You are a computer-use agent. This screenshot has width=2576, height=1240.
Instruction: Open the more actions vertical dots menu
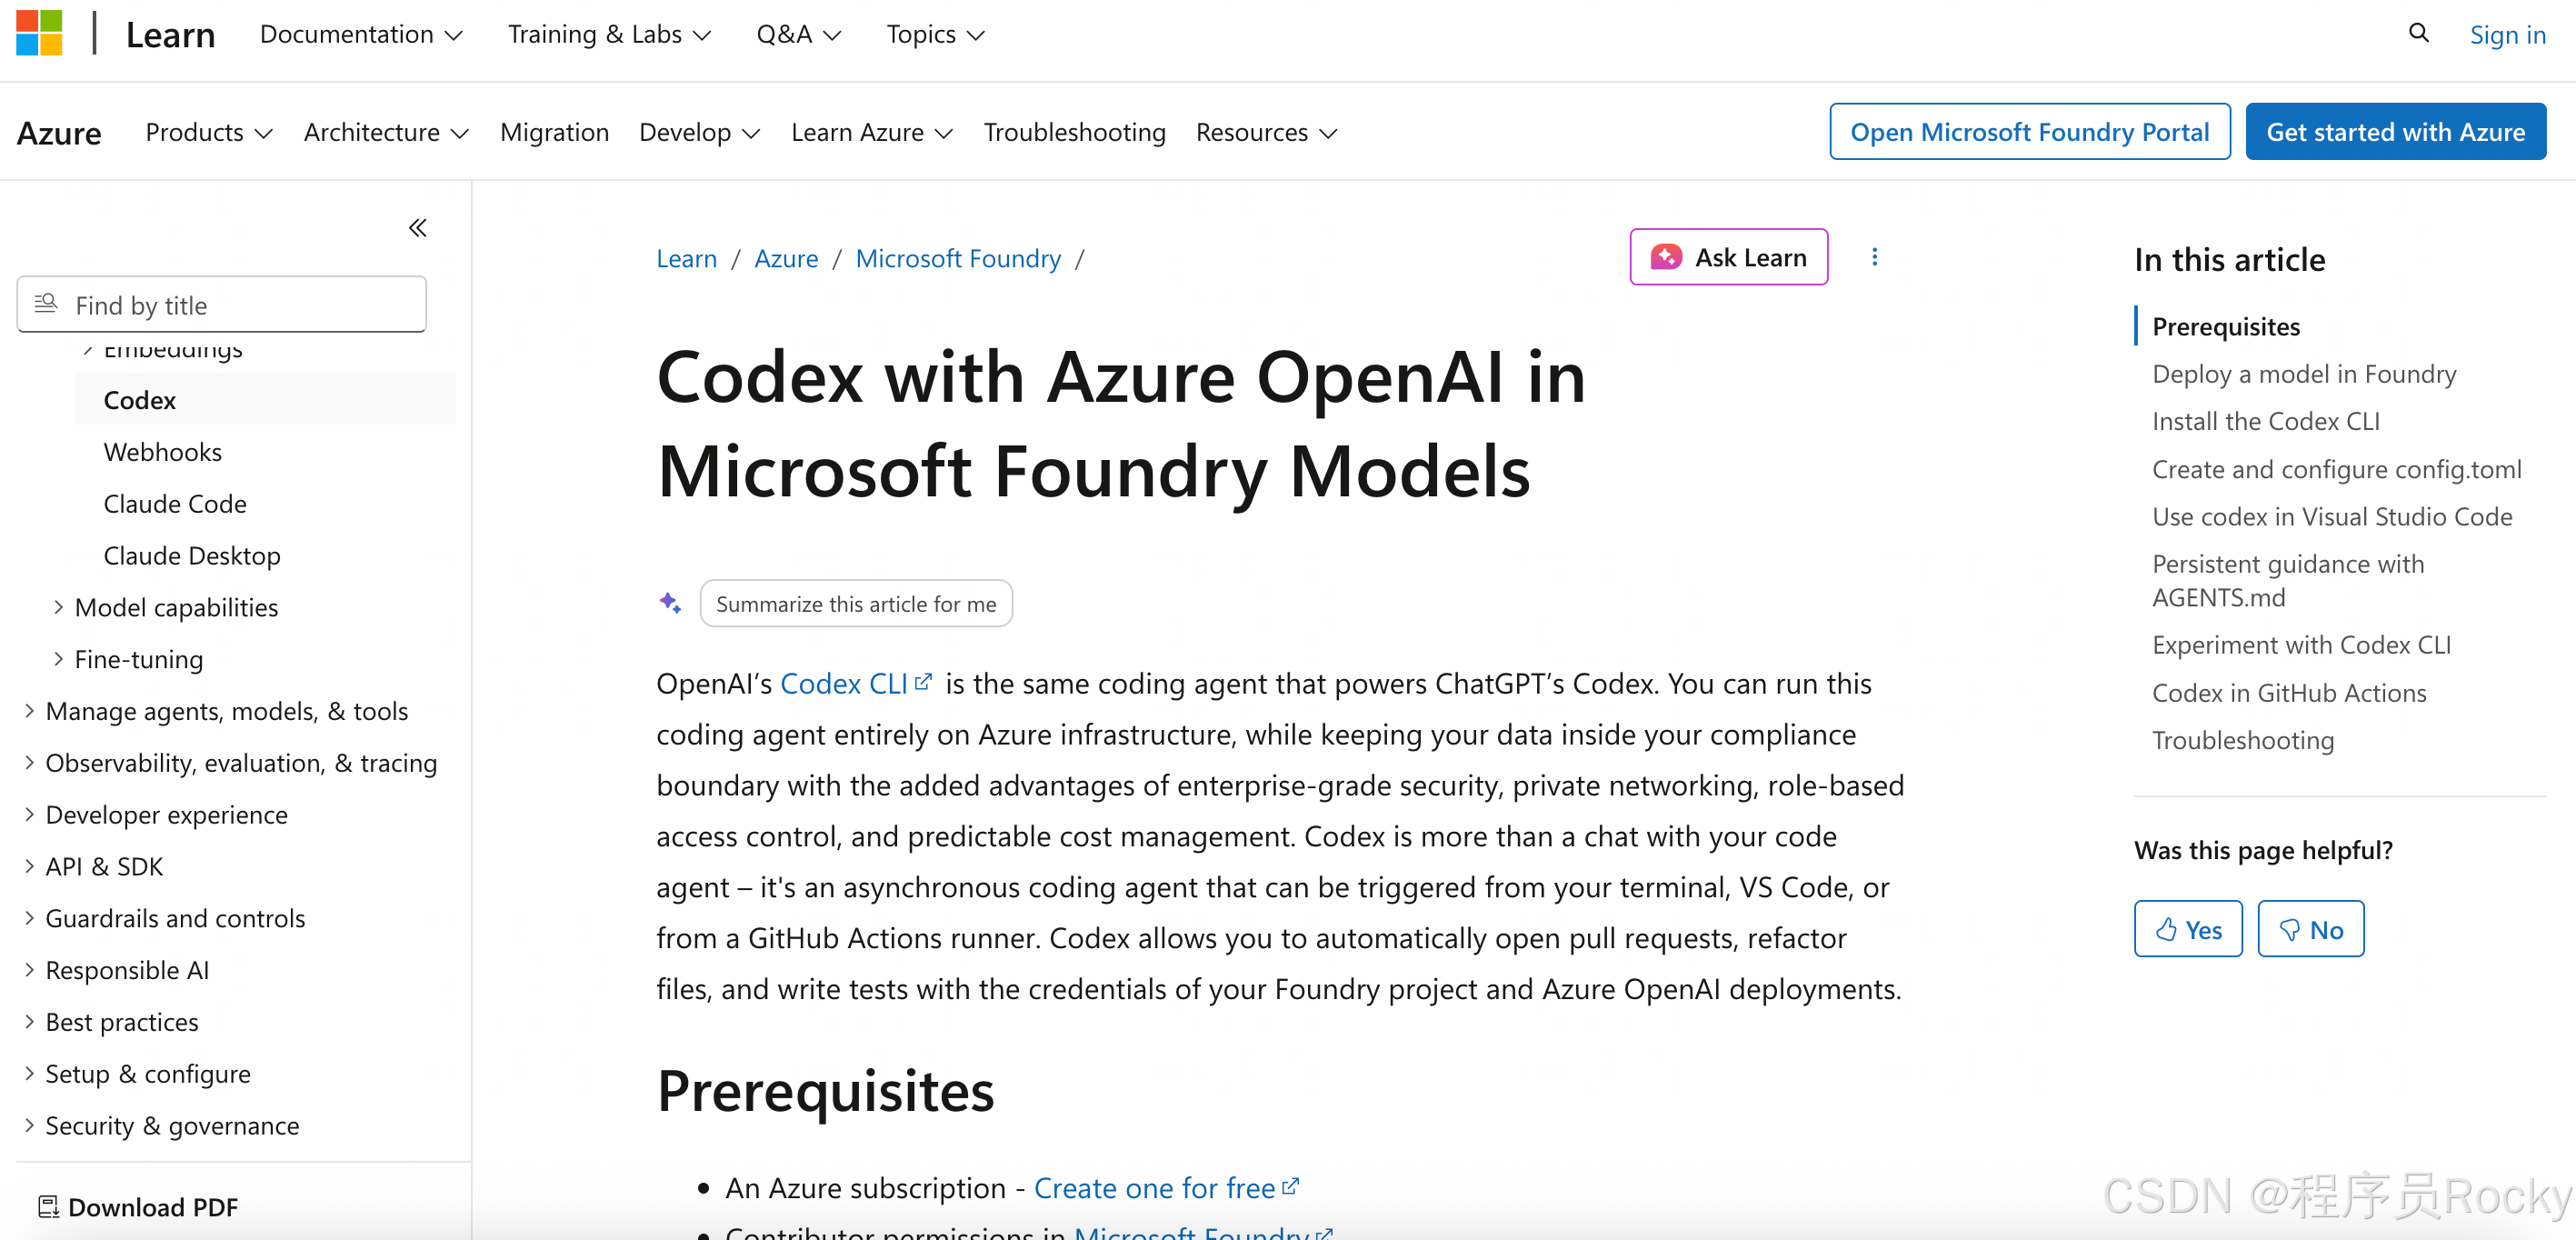[1874, 257]
